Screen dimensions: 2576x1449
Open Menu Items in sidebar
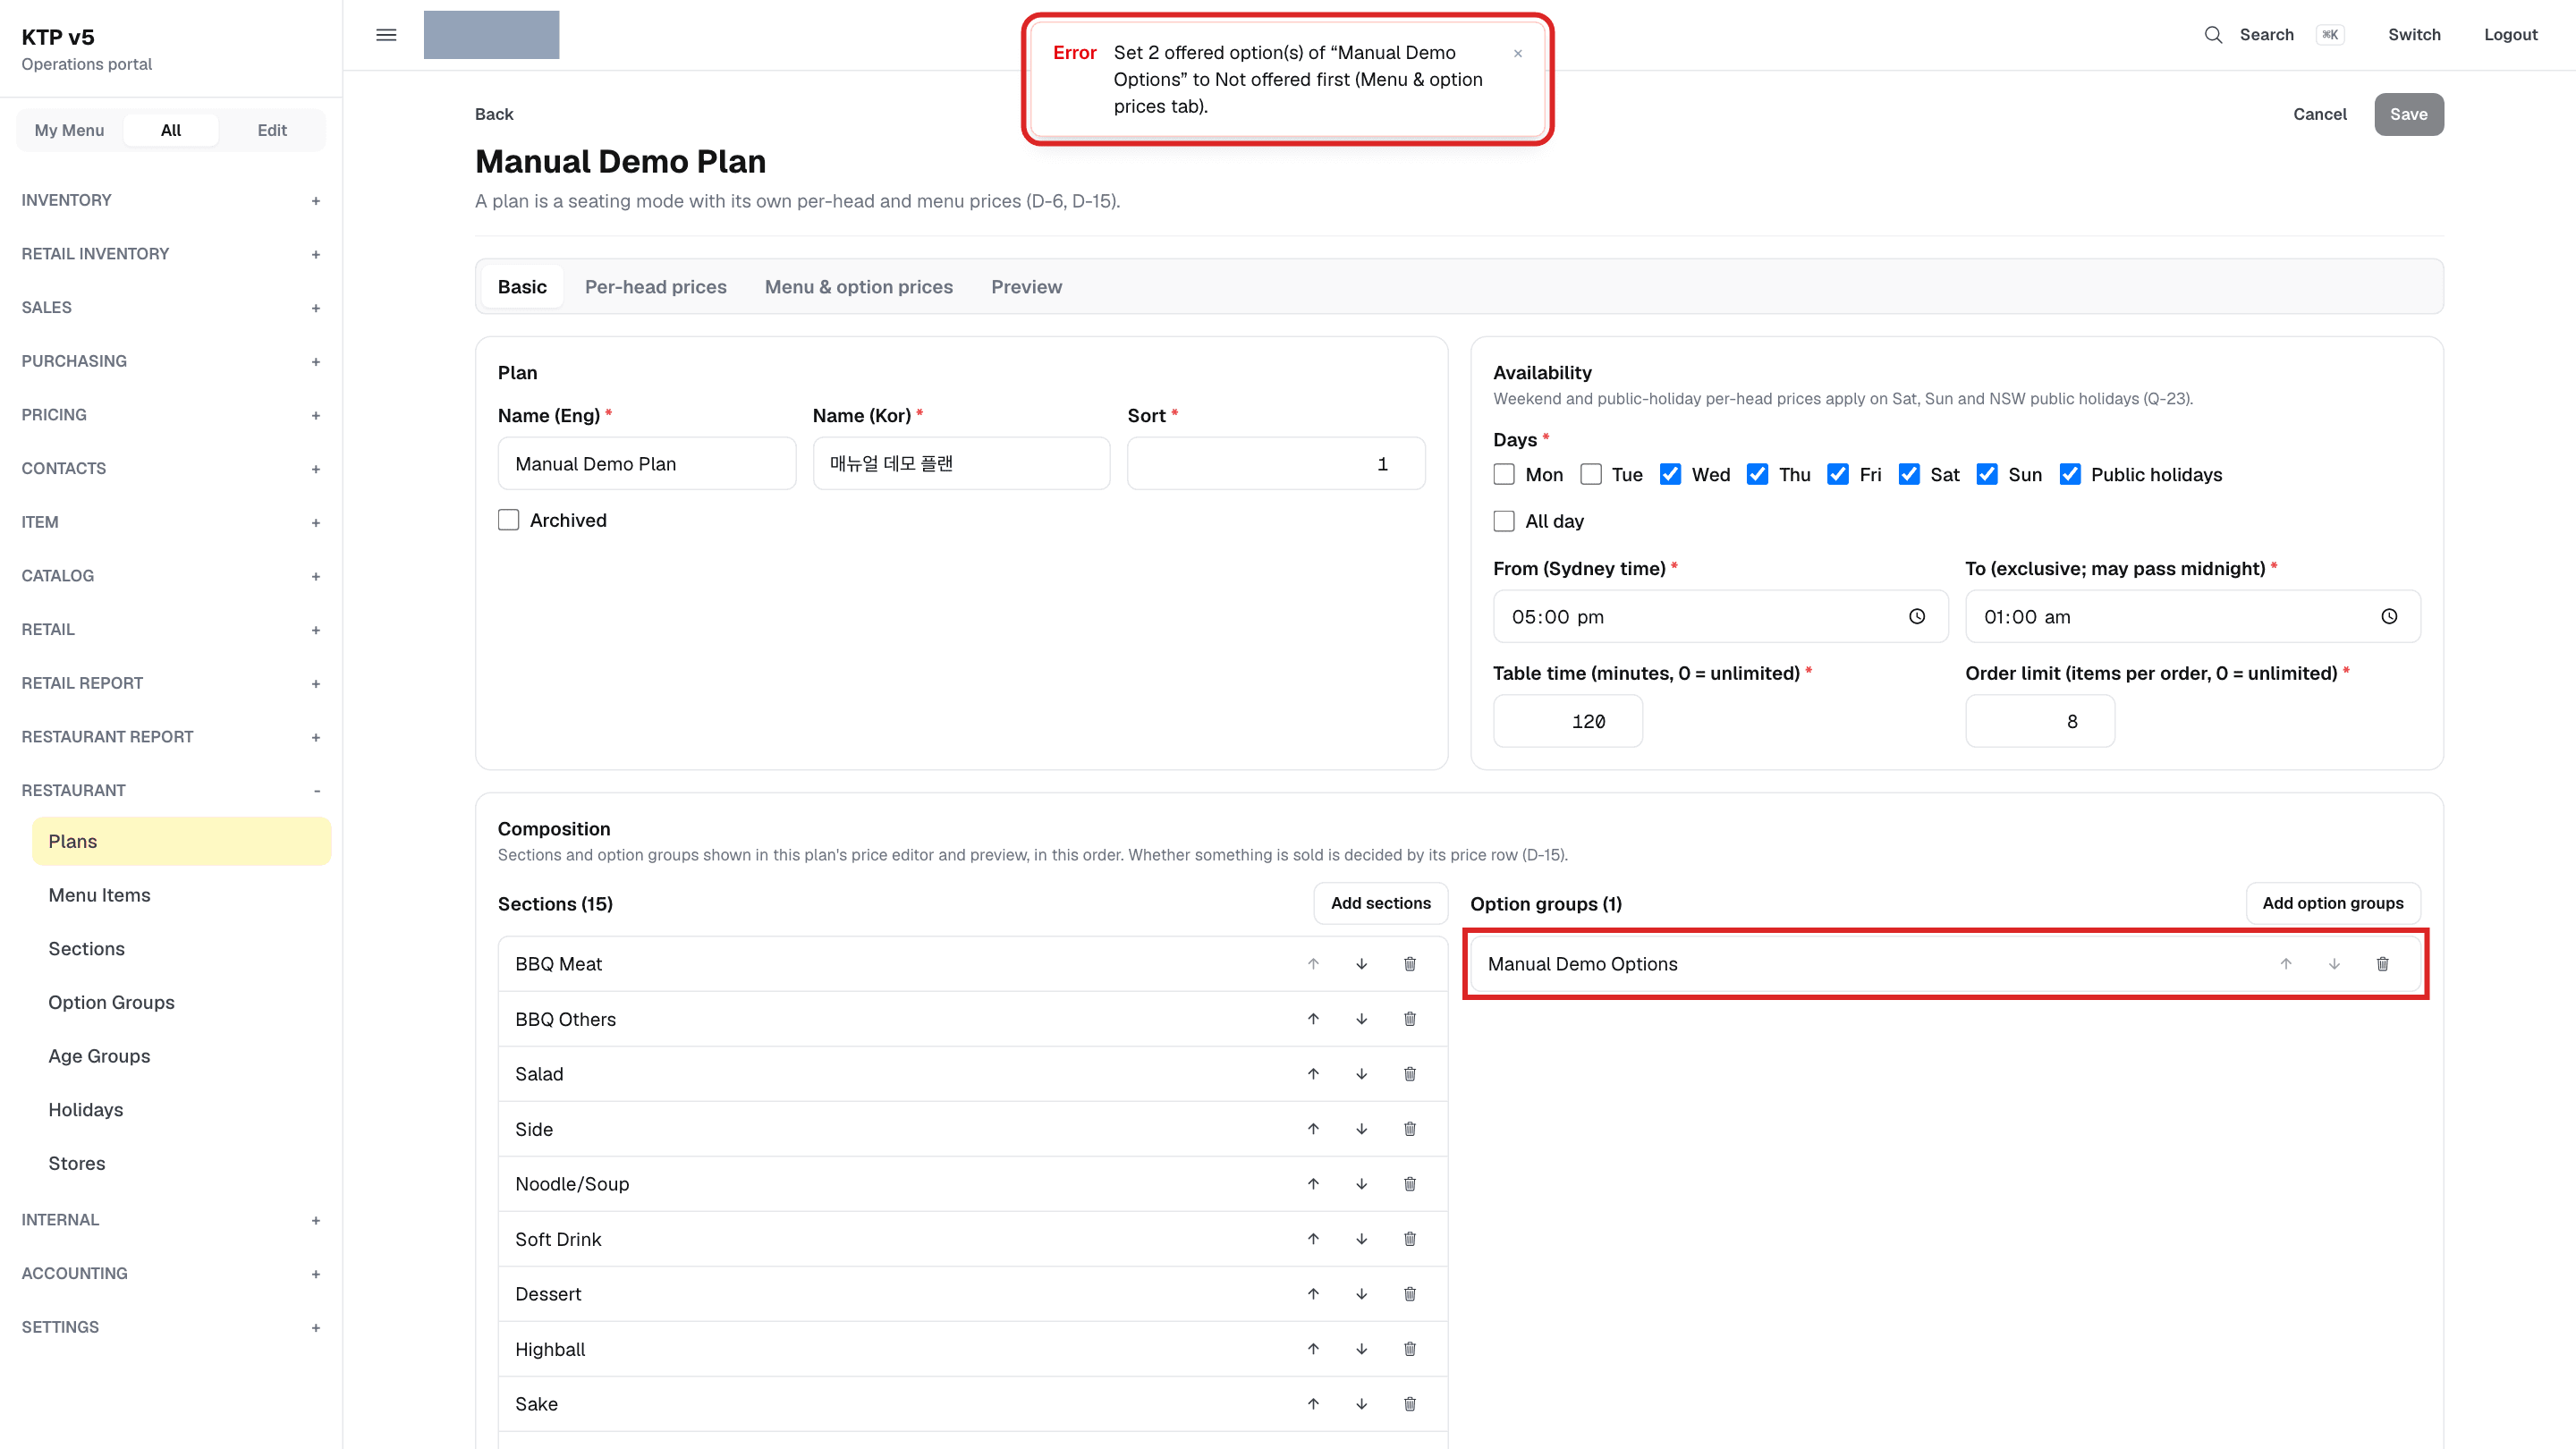(x=182, y=895)
